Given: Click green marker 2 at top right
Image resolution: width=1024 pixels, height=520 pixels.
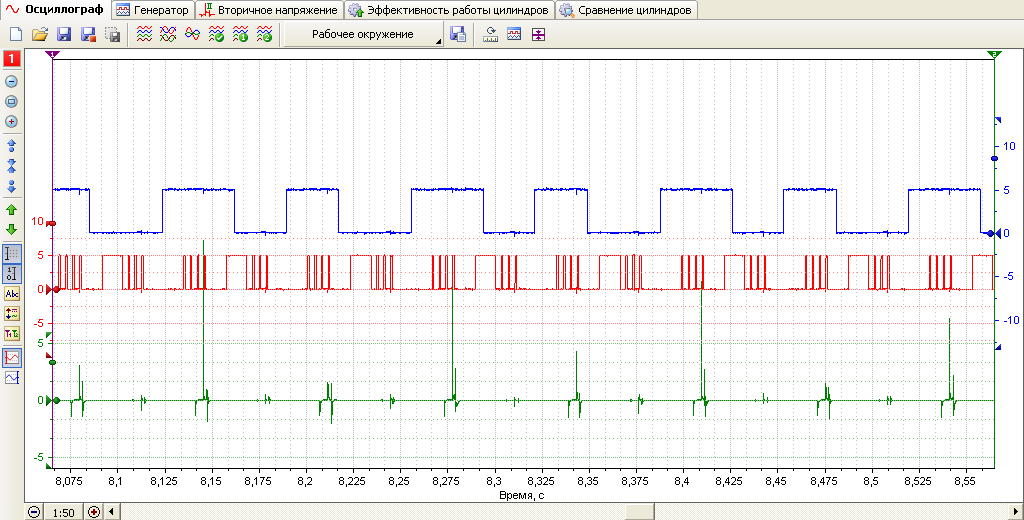Looking at the screenshot, I should point(994,55).
